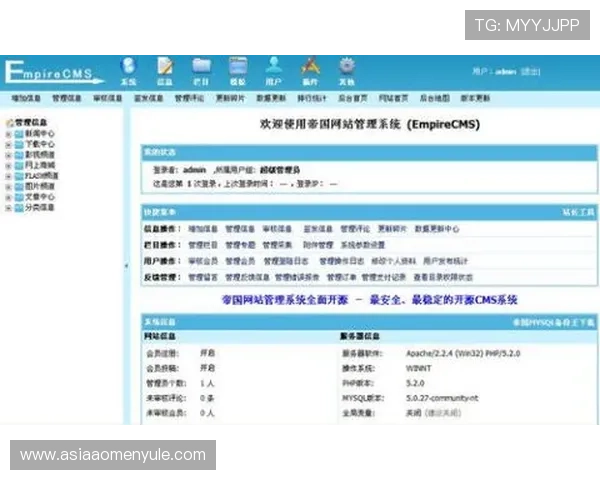
Task: Open 排行统计 in the top navigation bar
Action: click(x=312, y=98)
